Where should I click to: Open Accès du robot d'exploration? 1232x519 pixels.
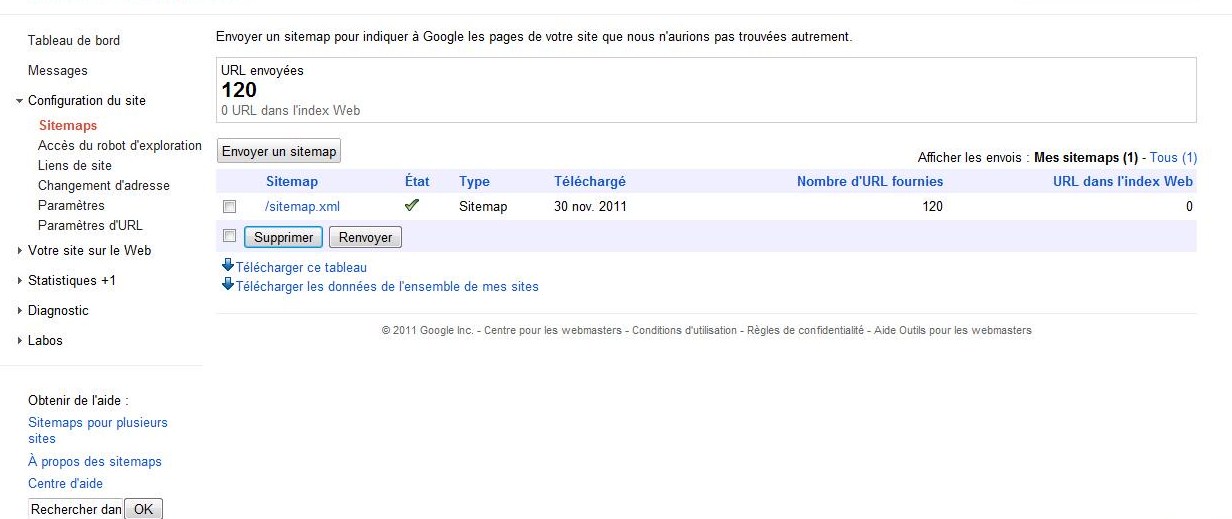click(120, 146)
